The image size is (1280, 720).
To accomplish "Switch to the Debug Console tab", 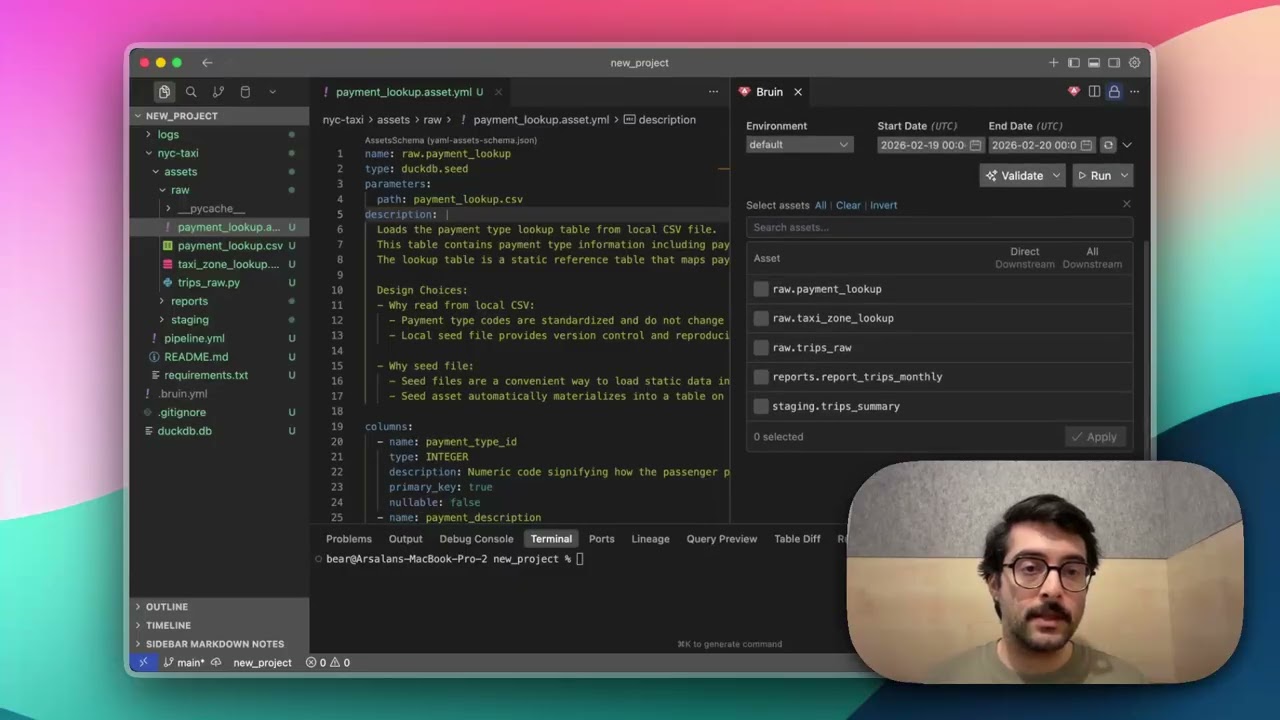I will (x=476, y=539).
